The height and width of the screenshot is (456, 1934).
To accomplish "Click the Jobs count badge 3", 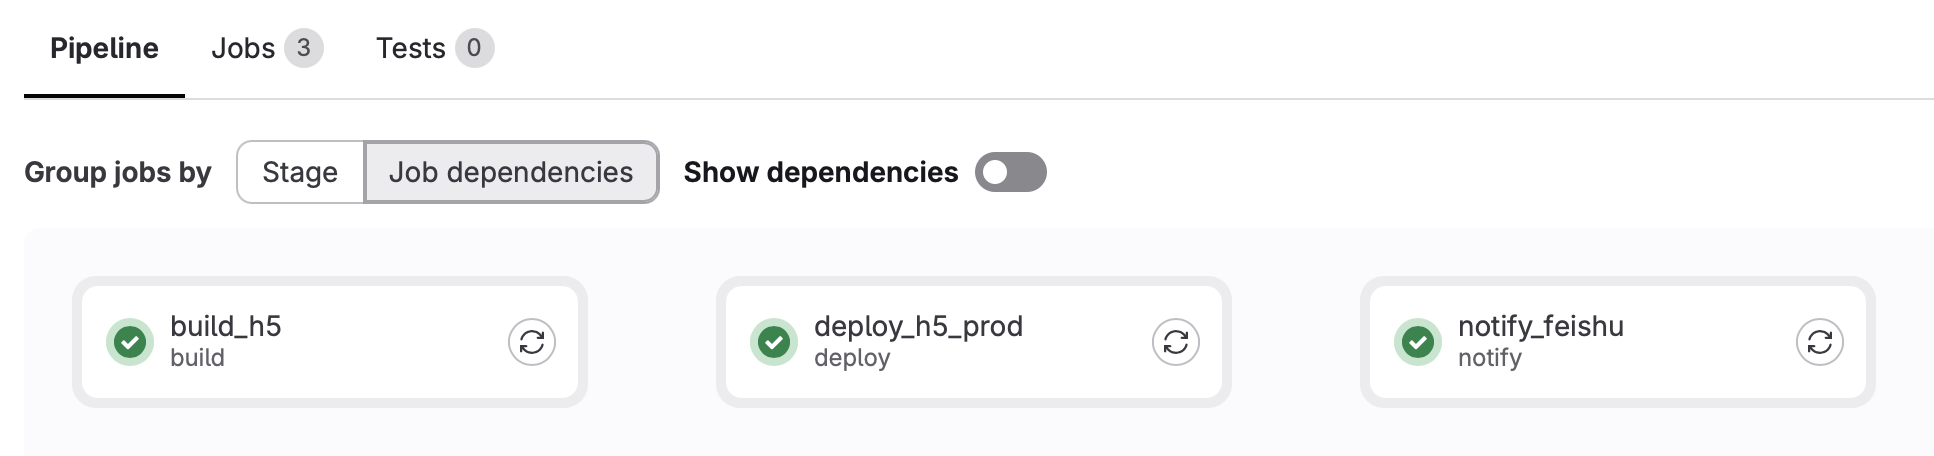I will click(304, 48).
